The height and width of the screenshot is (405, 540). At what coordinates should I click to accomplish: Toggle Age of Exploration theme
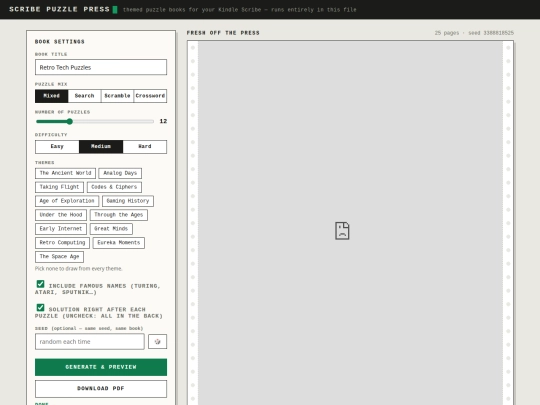[x=67, y=201]
